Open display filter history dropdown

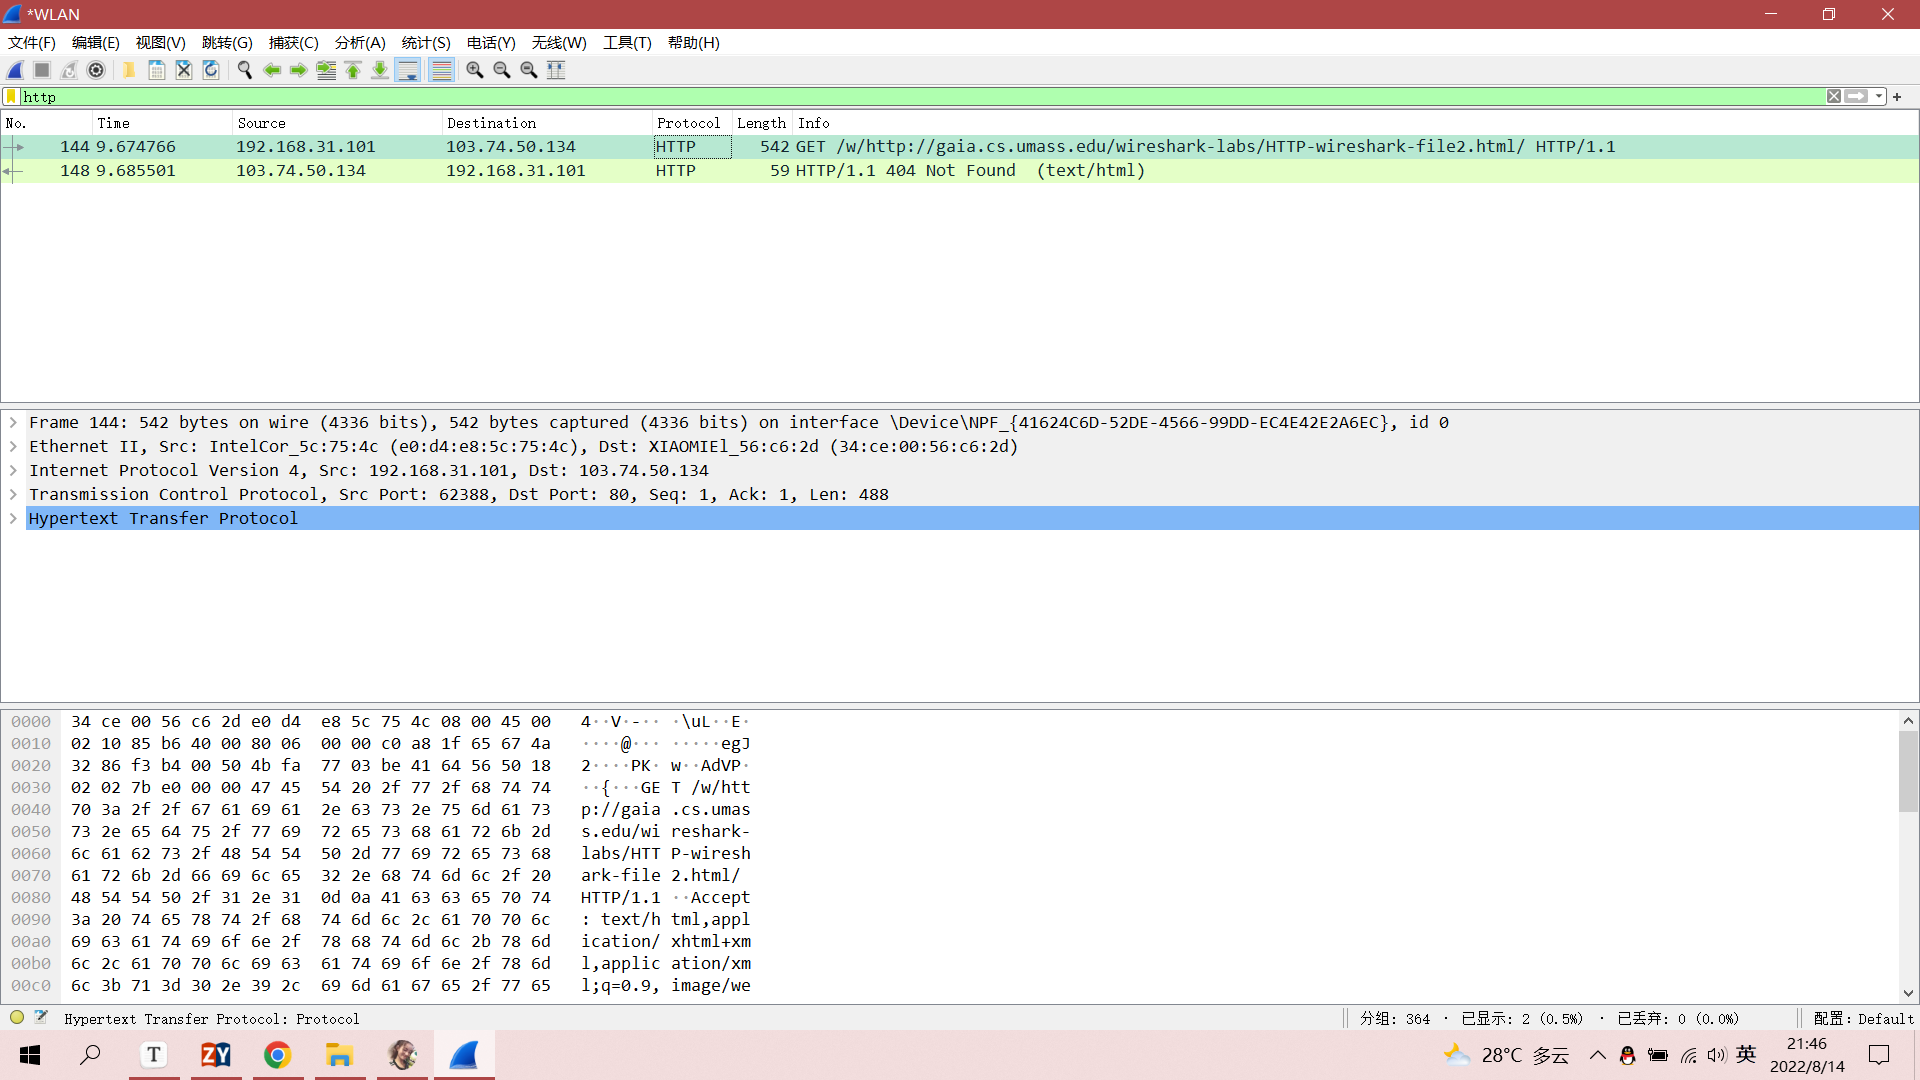pos(1879,97)
